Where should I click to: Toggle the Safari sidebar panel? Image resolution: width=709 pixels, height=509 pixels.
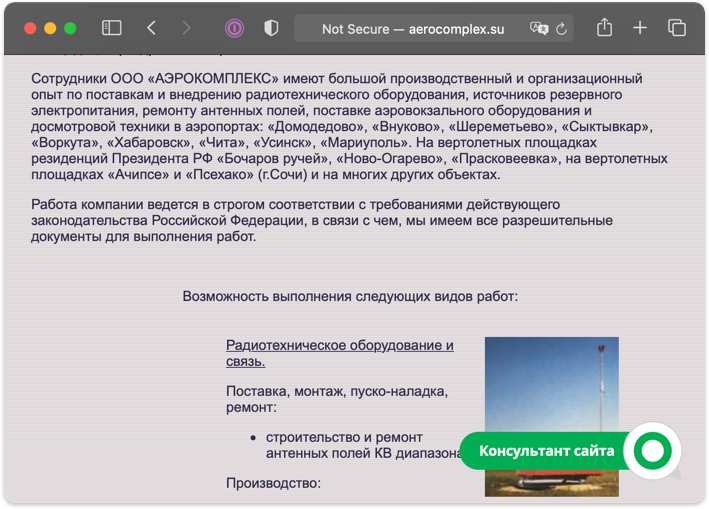[x=111, y=29]
